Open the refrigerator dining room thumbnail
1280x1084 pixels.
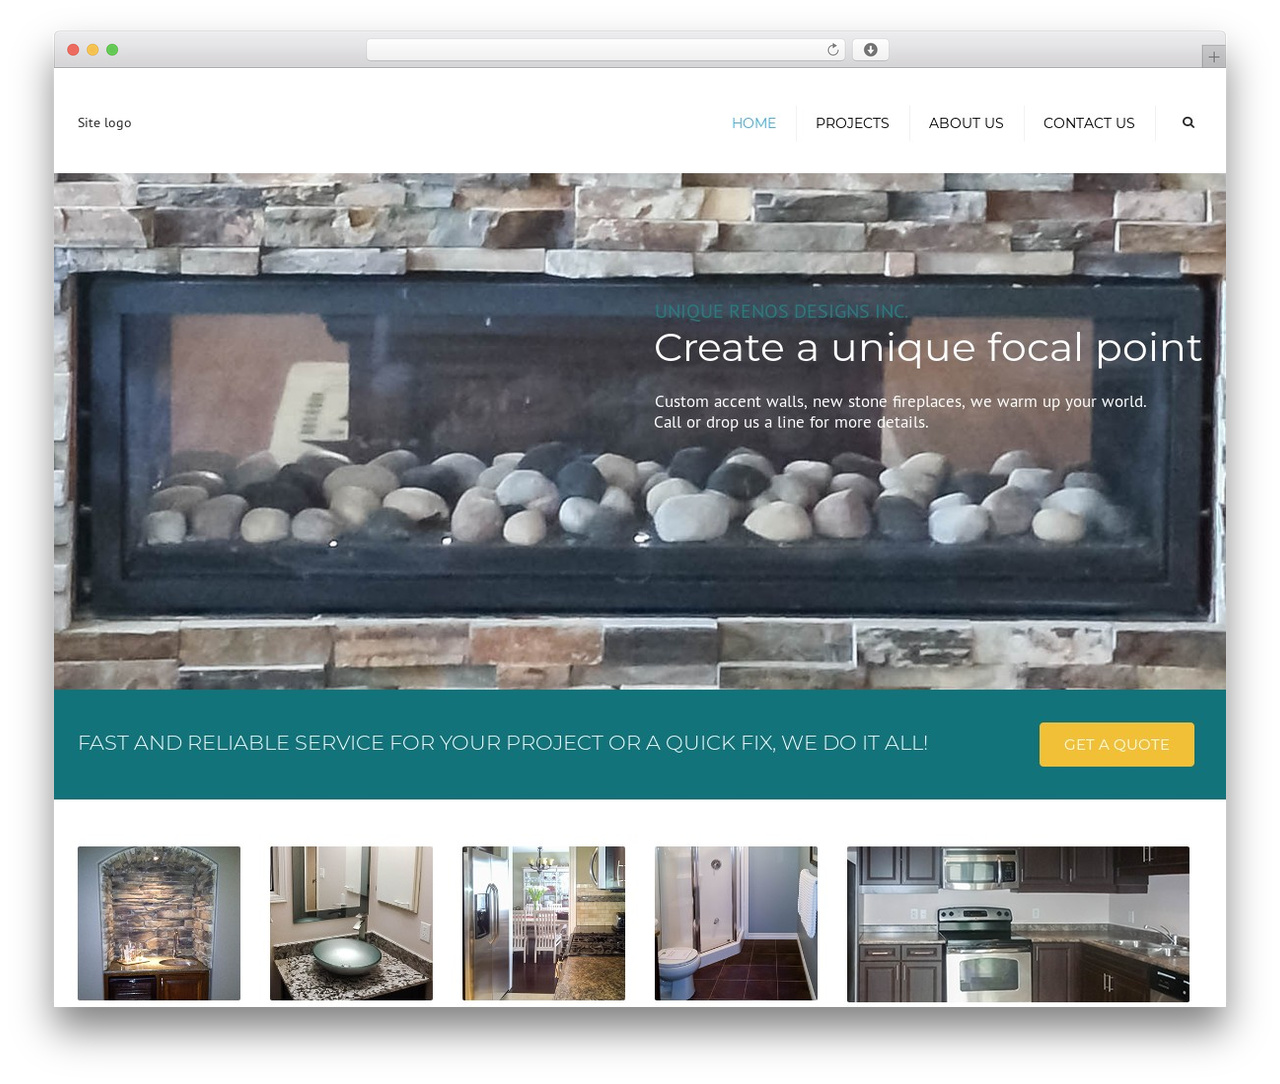coord(543,923)
